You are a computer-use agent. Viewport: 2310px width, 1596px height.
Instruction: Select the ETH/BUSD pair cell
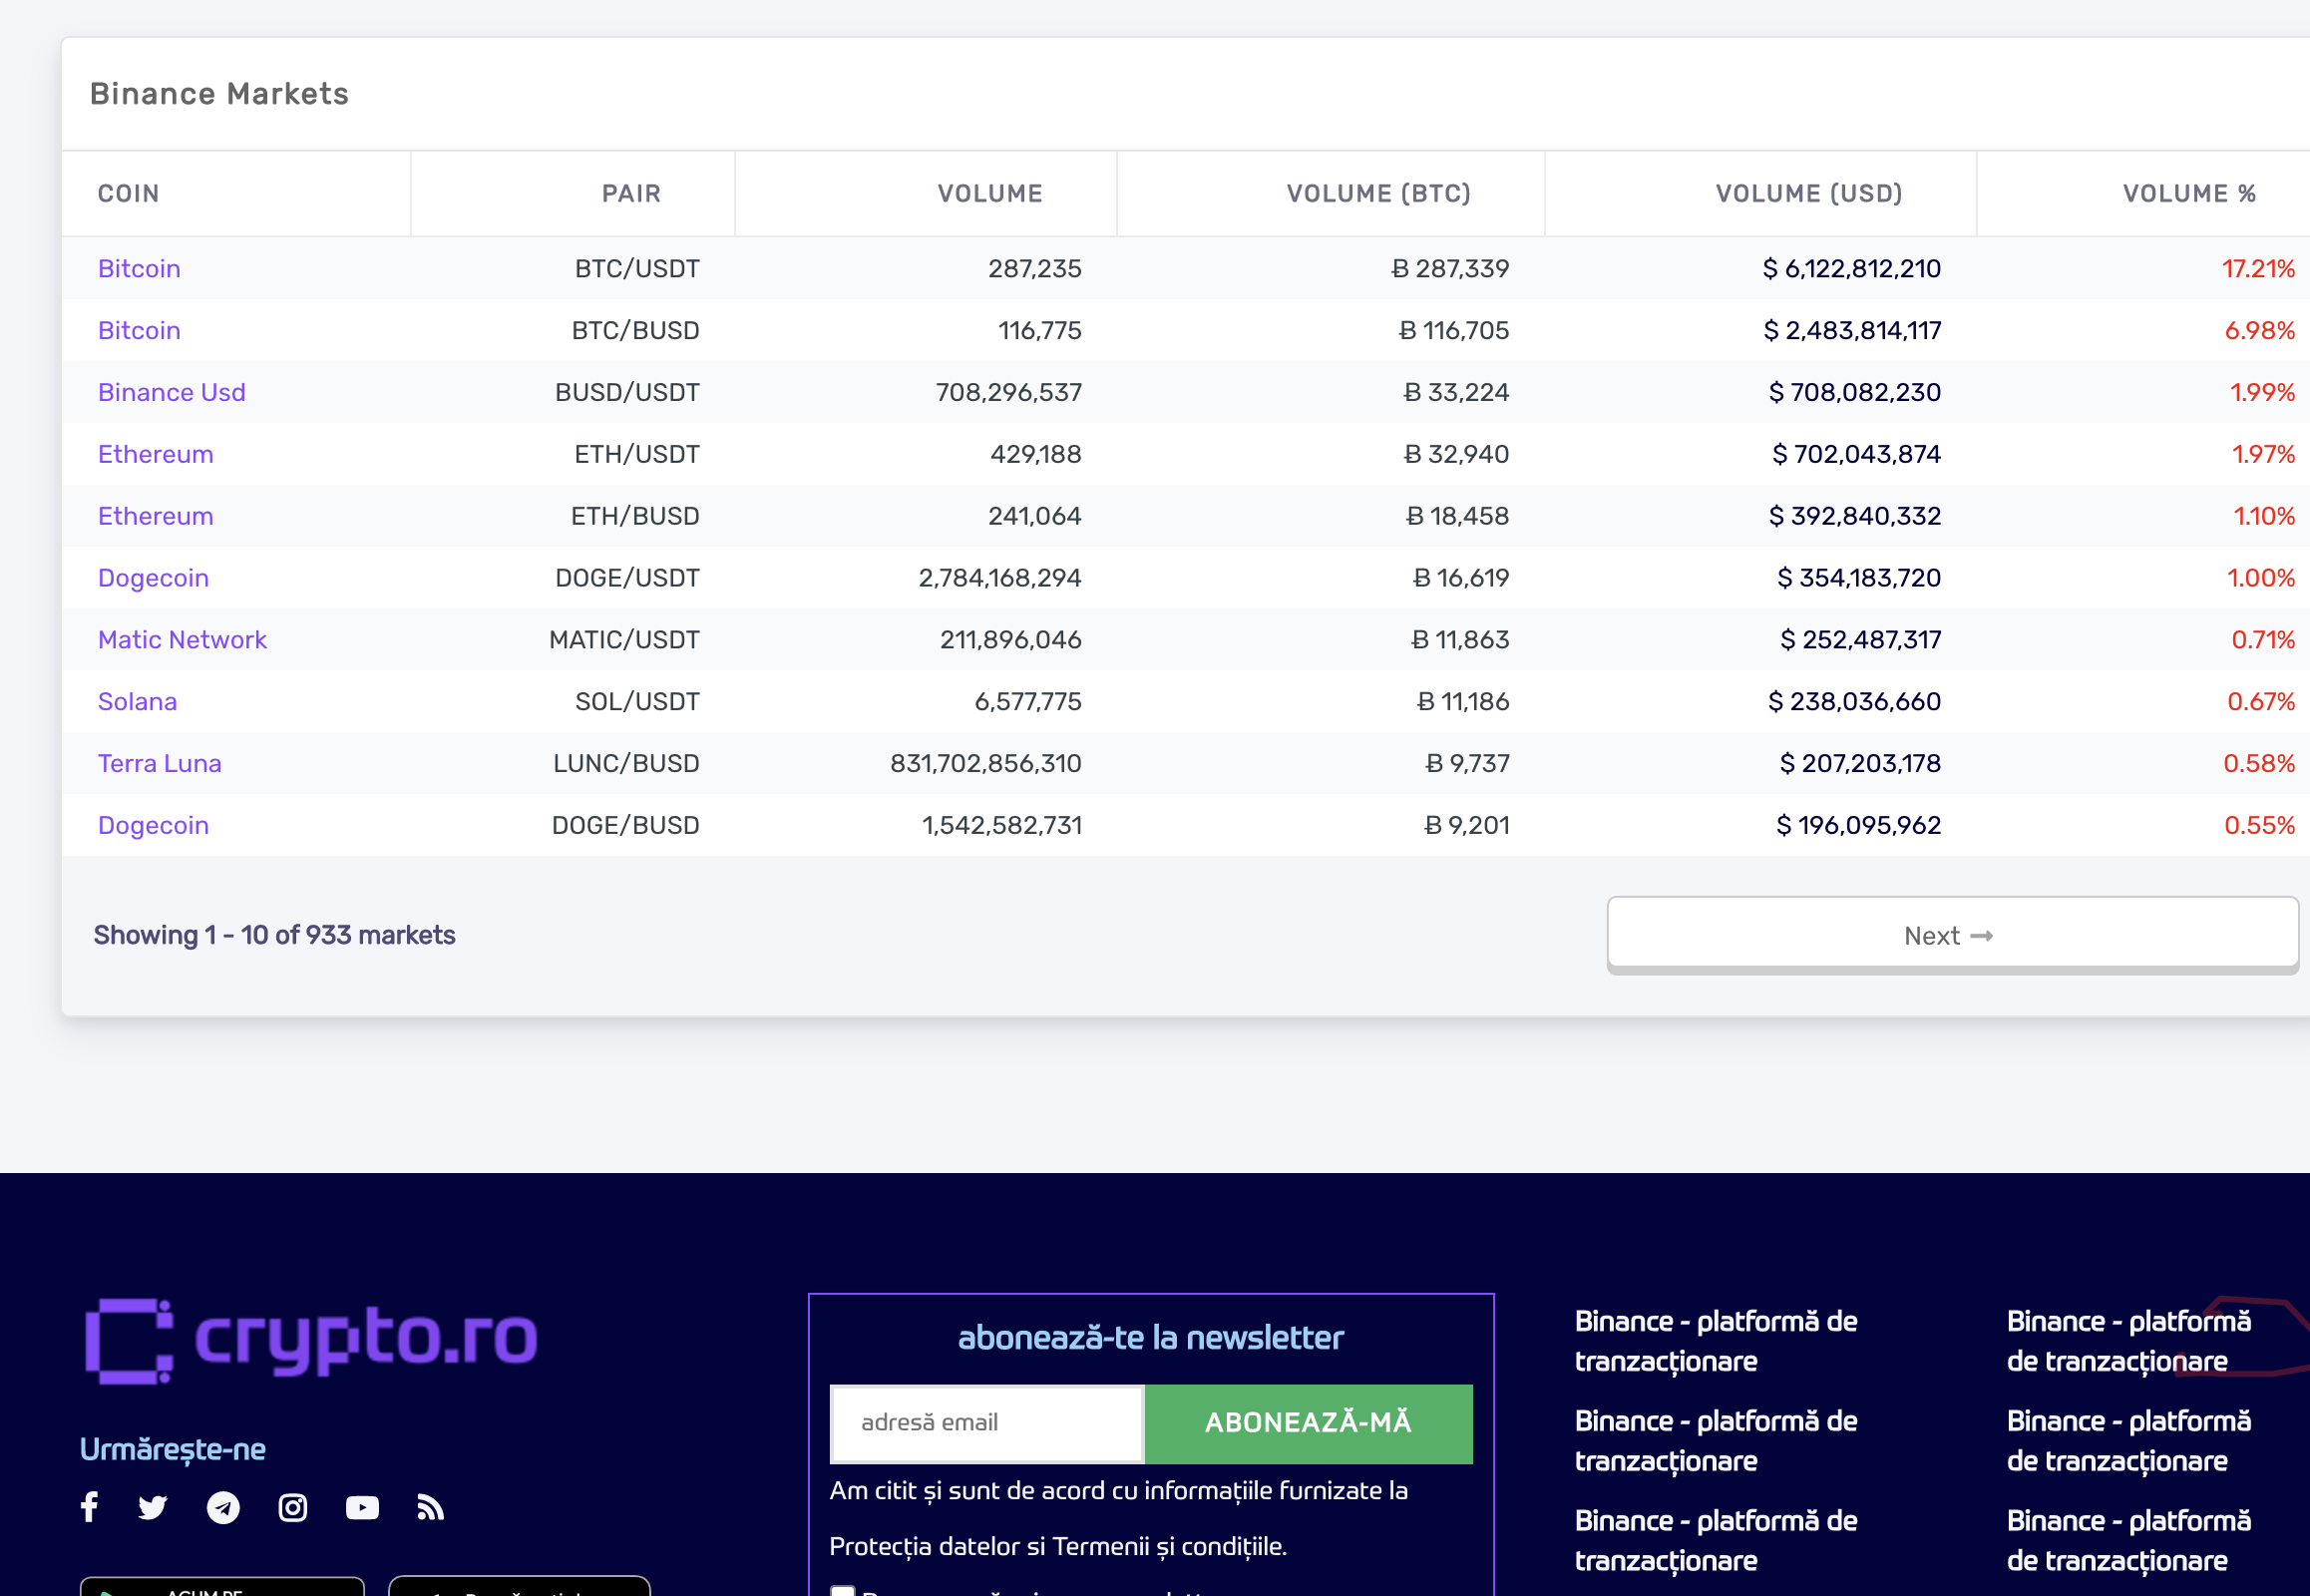635,517
